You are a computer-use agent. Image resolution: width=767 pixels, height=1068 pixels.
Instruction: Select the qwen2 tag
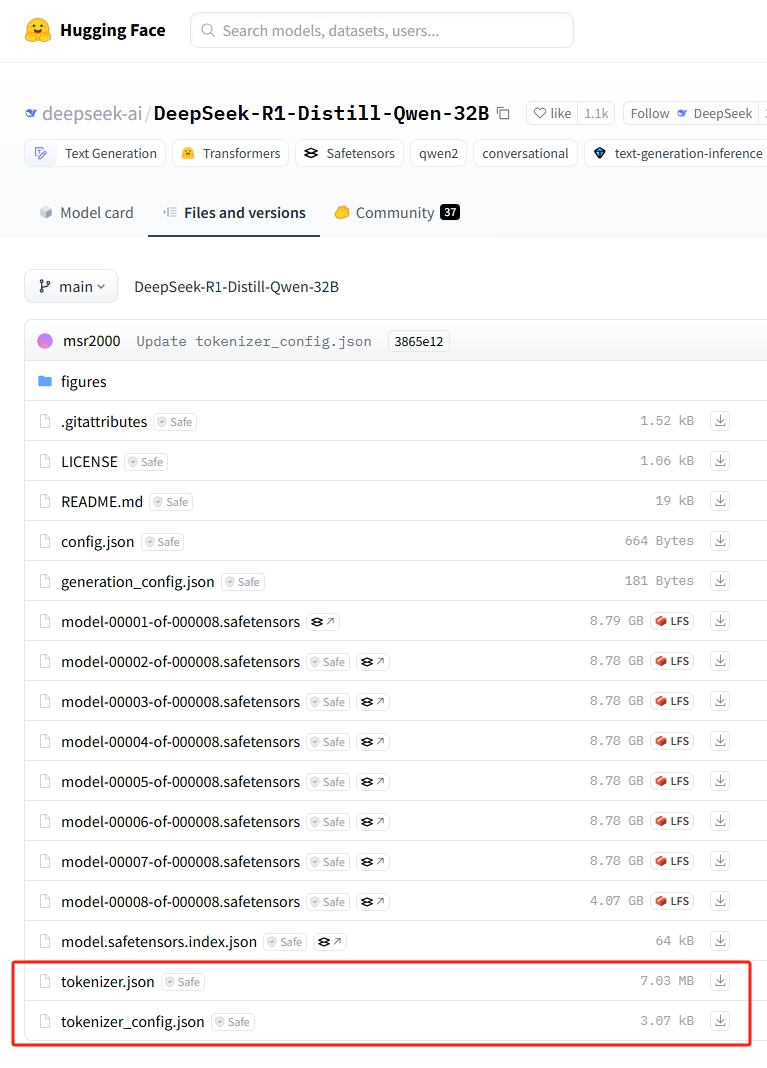click(x=438, y=153)
